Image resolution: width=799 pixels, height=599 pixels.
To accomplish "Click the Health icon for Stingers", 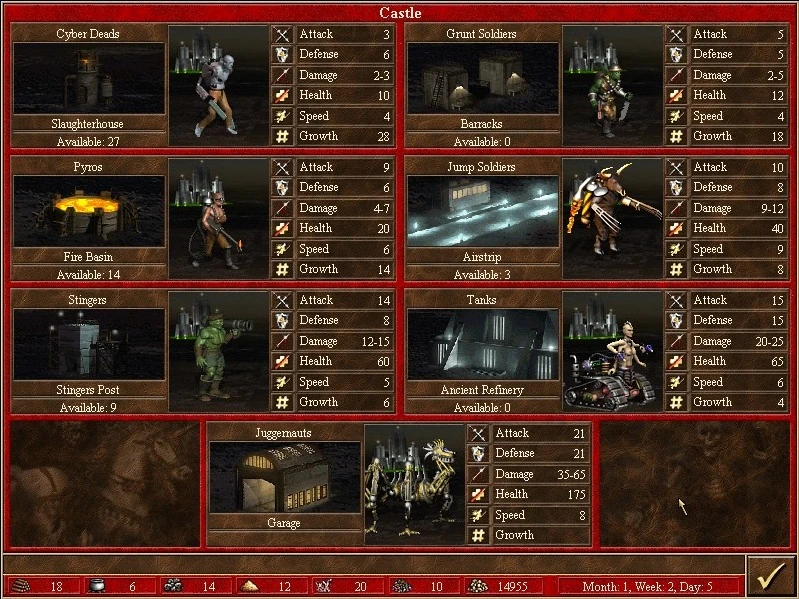I will pyautogui.click(x=282, y=361).
